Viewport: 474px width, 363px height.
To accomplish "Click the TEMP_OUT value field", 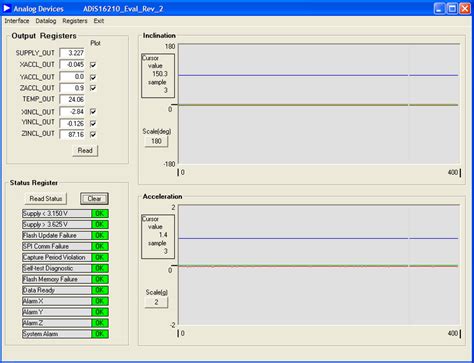I will 72,99.
